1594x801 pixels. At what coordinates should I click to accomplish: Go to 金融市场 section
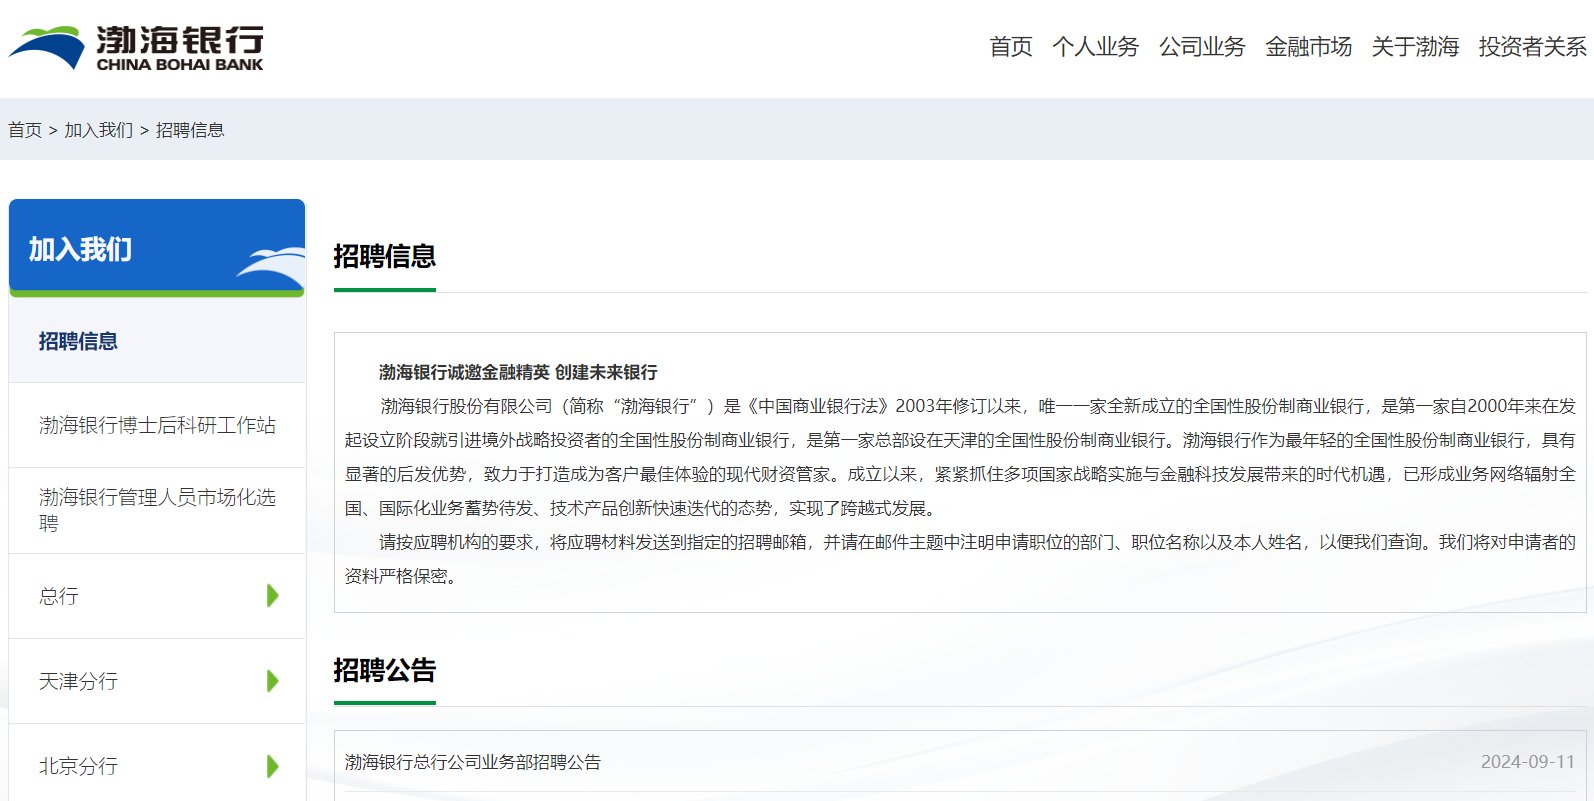[1308, 47]
